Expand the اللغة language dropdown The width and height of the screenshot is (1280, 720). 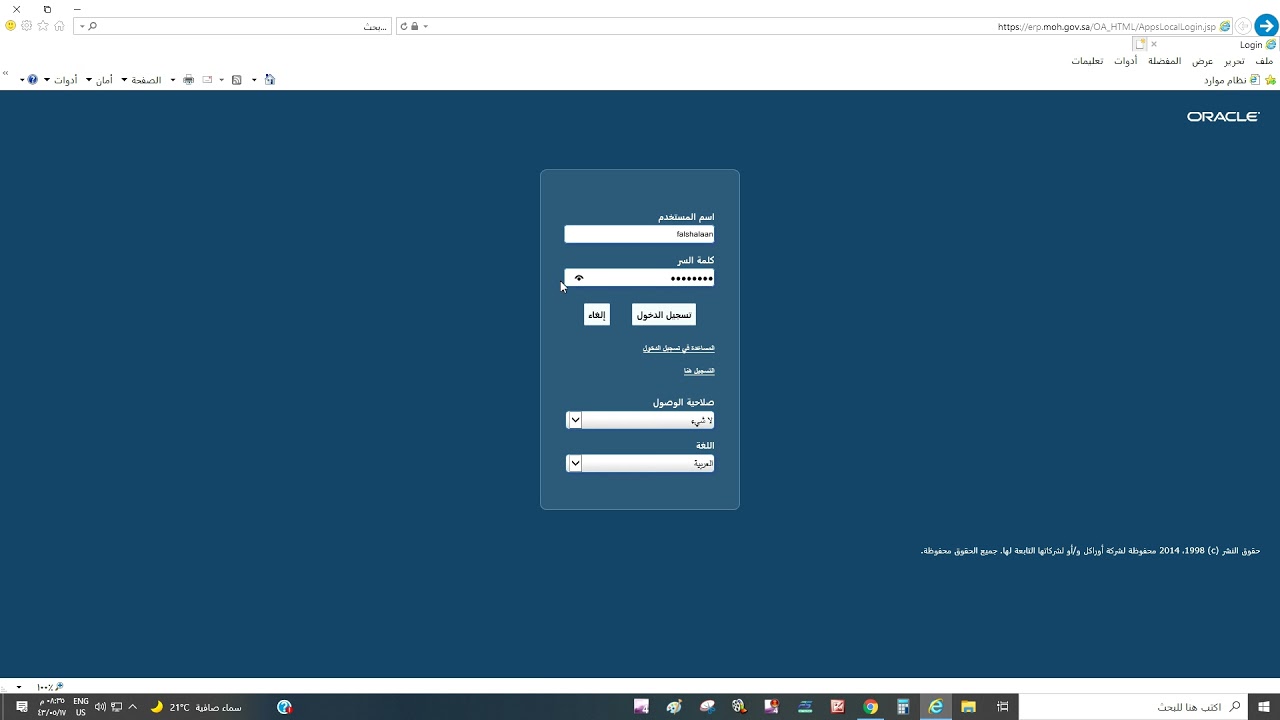[x=574, y=463]
